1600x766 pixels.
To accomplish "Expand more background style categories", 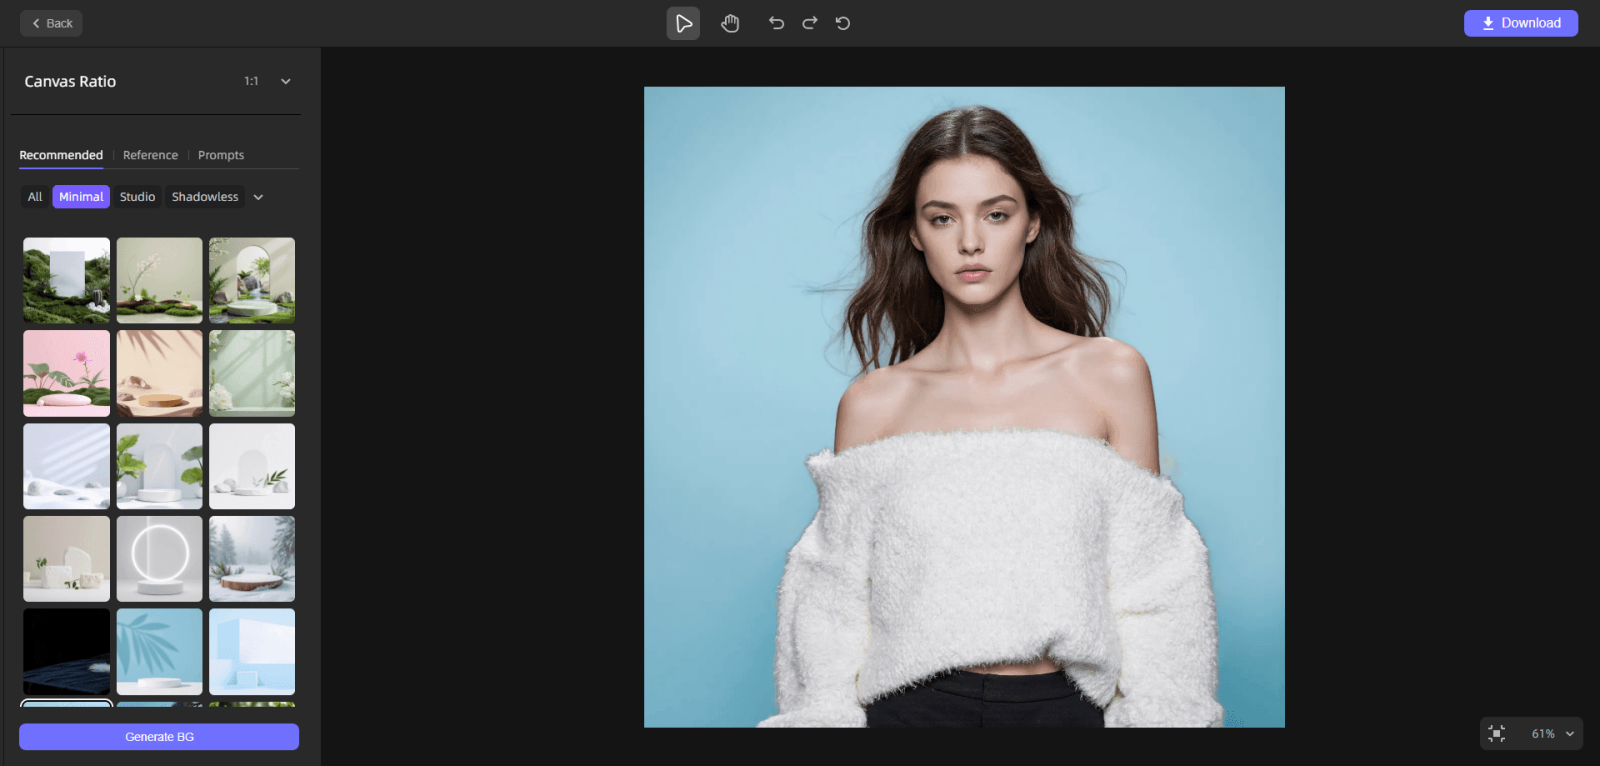I will click(258, 197).
